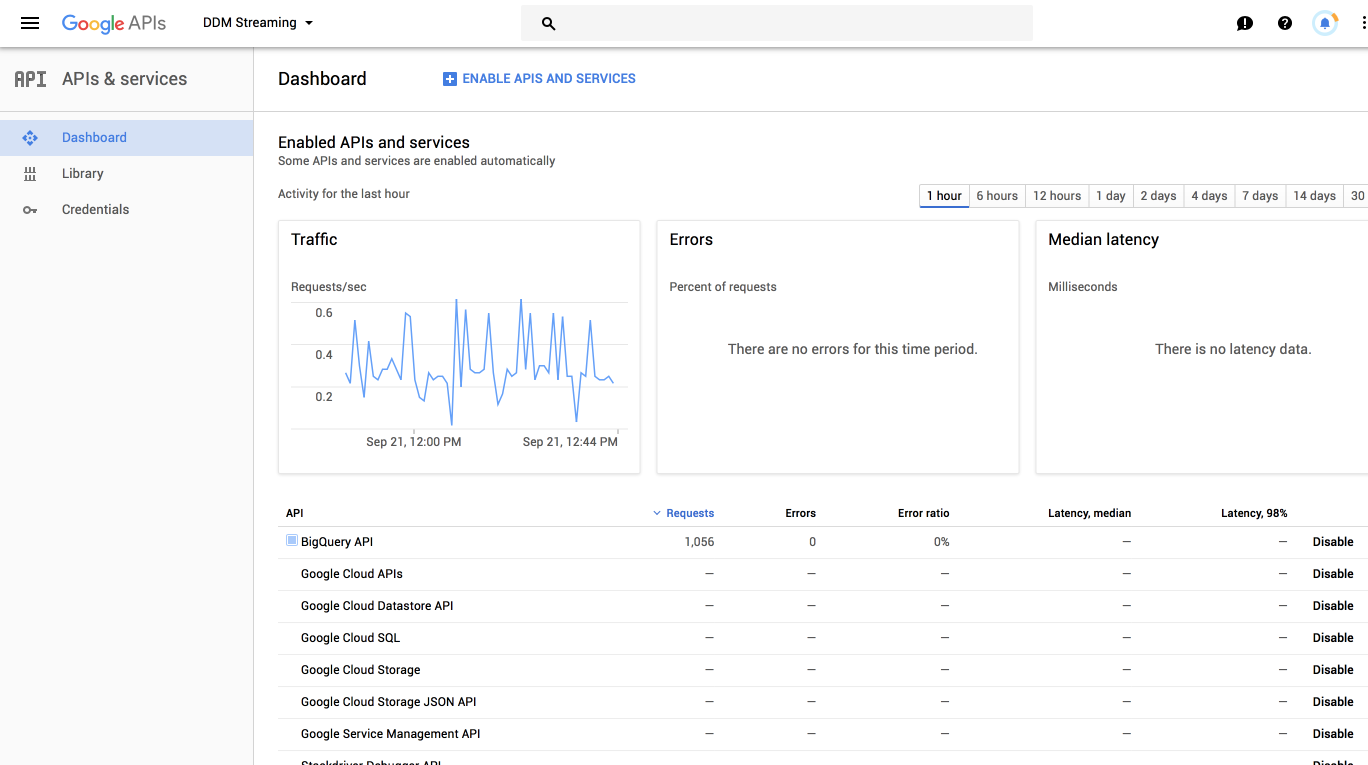This screenshot has width=1368, height=765.
Task: Select the 2 days time range
Action: pos(1158,196)
